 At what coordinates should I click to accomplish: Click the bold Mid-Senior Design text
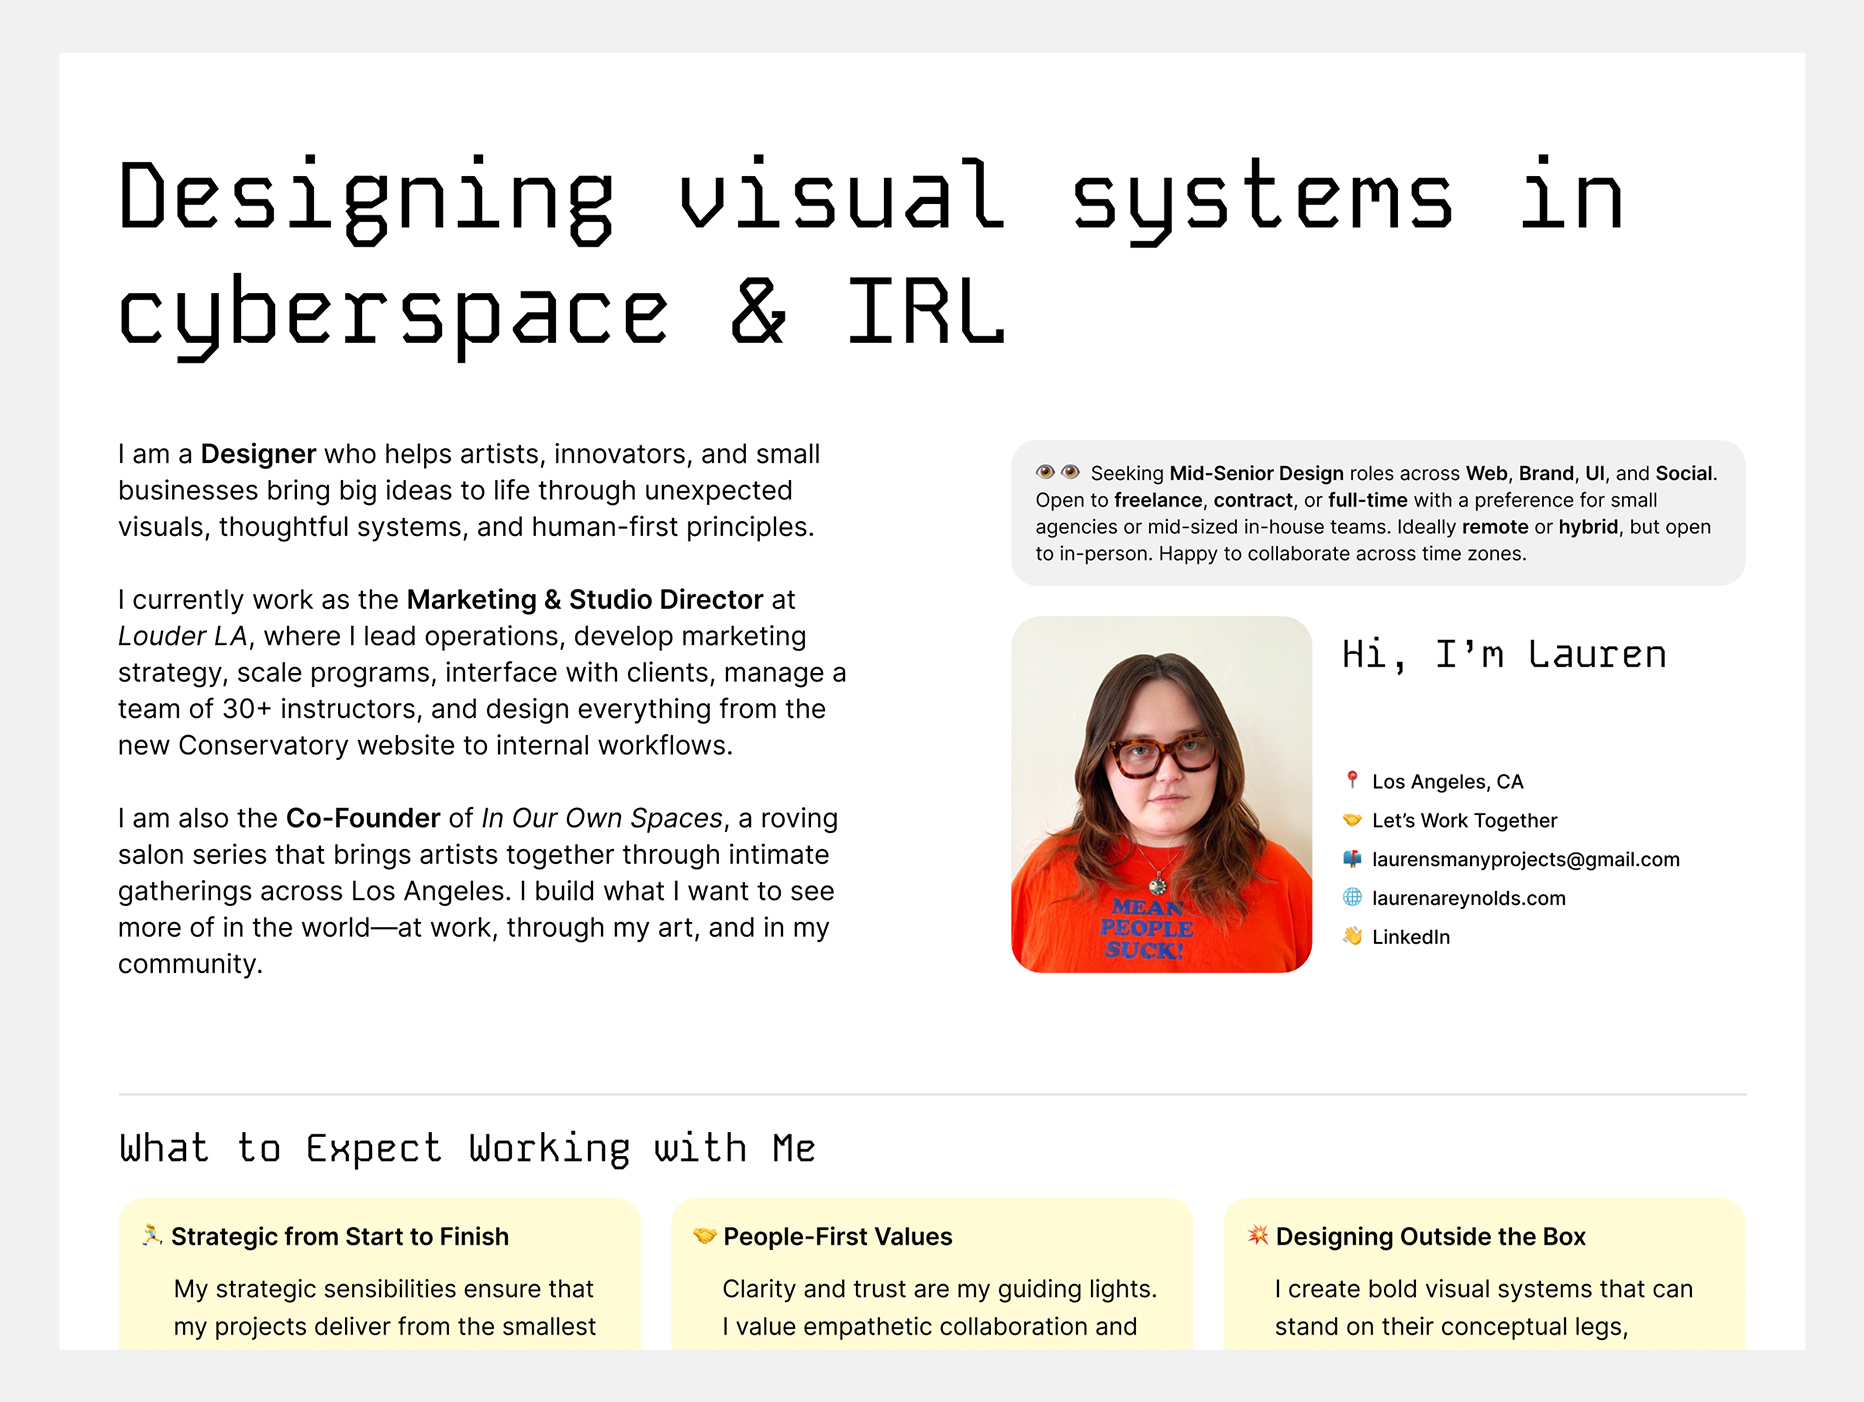tap(1257, 473)
